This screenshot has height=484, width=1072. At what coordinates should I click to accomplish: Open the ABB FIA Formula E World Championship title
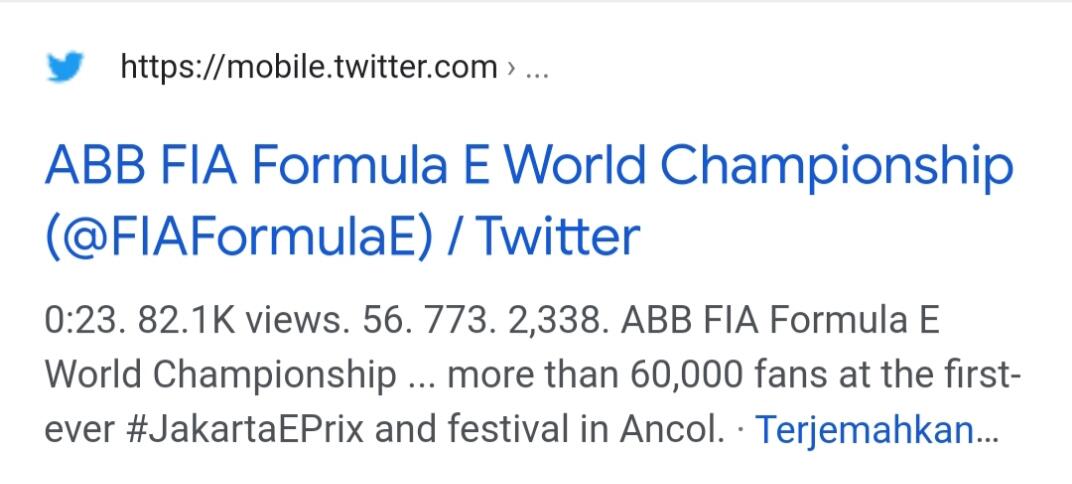tap(528, 166)
